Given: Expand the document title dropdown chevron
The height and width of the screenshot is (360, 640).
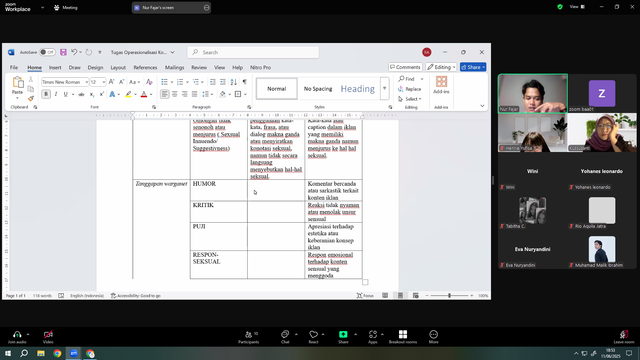Looking at the screenshot, I should [x=172, y=52].
